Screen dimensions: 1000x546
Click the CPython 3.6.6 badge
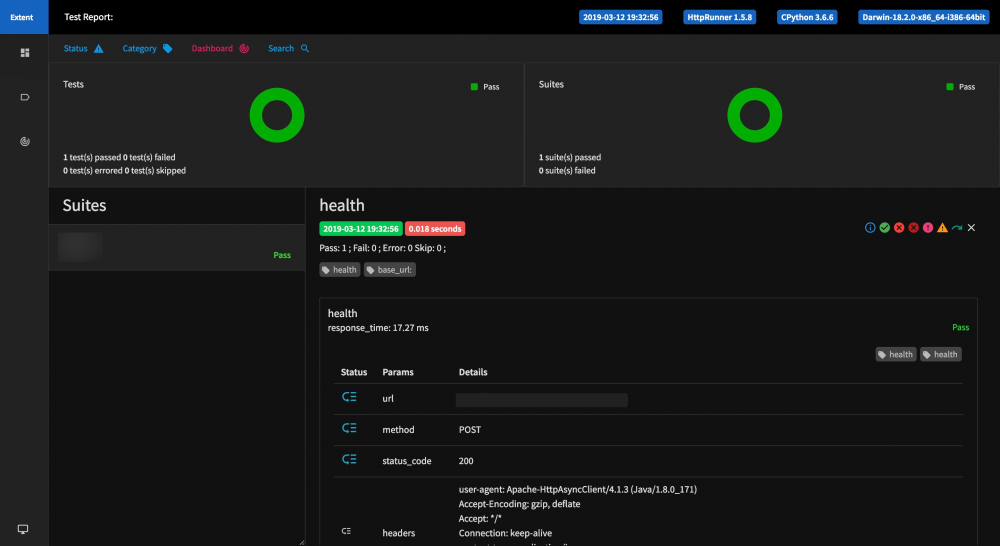click(807, 17)
